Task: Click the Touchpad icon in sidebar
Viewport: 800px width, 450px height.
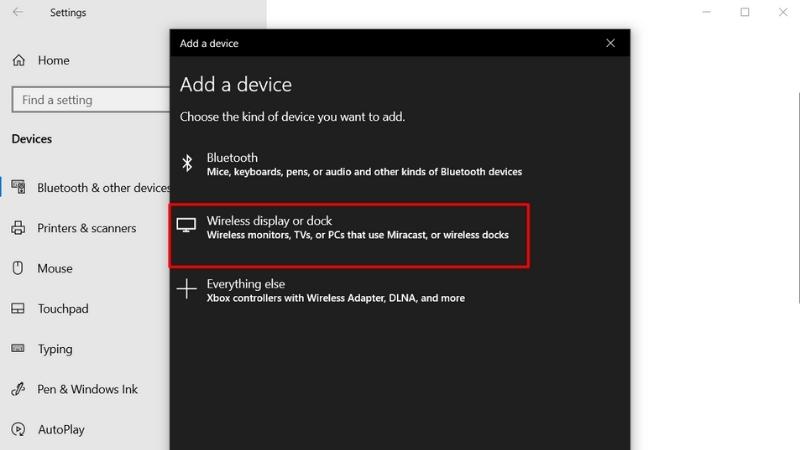Action: click(18, 308)
